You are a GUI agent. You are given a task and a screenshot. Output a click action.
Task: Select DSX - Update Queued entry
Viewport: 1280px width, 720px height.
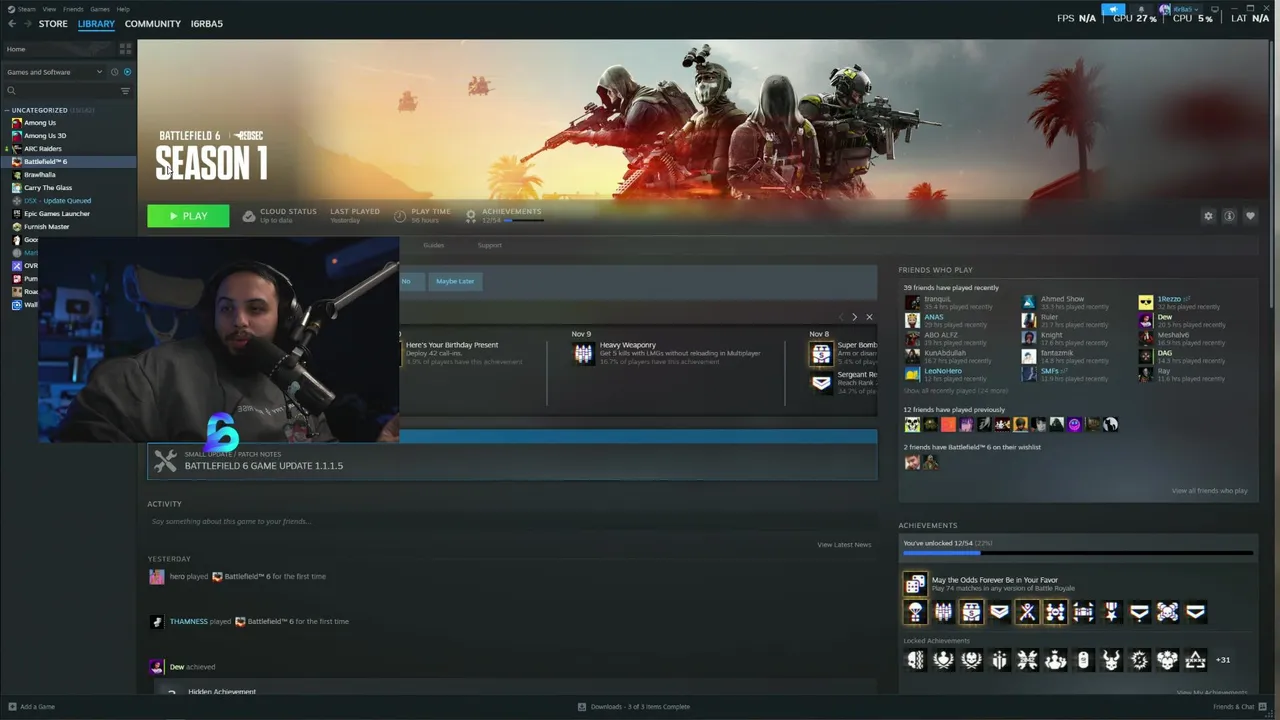coord(57,201)
